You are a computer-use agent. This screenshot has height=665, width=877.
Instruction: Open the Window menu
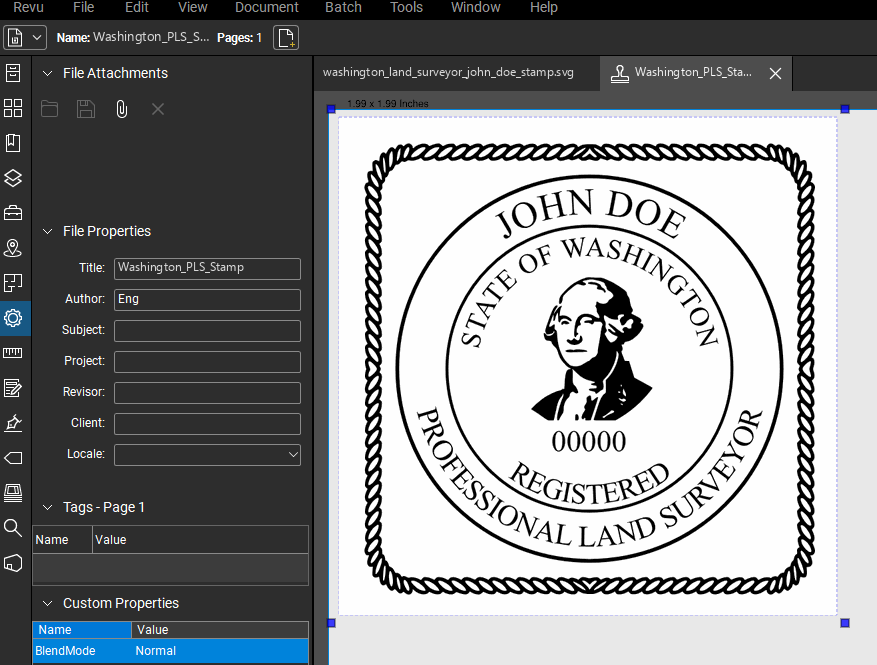pyautogui.click(x=475, y=7)
